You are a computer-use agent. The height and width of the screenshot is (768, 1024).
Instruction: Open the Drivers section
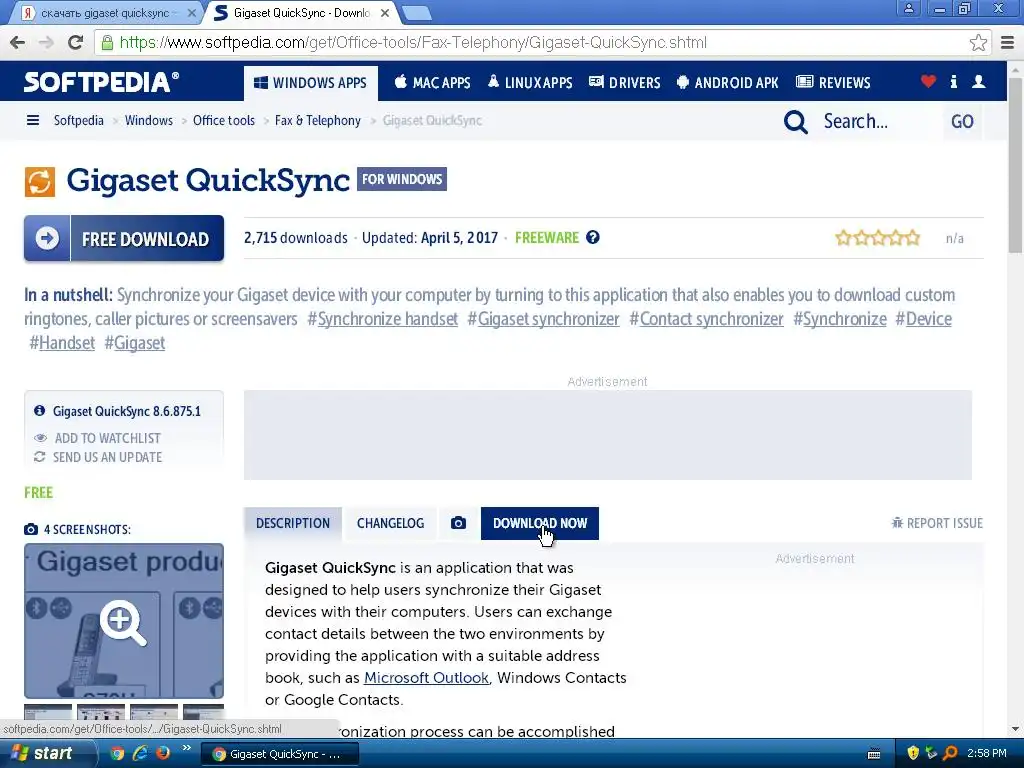[624, 83]
